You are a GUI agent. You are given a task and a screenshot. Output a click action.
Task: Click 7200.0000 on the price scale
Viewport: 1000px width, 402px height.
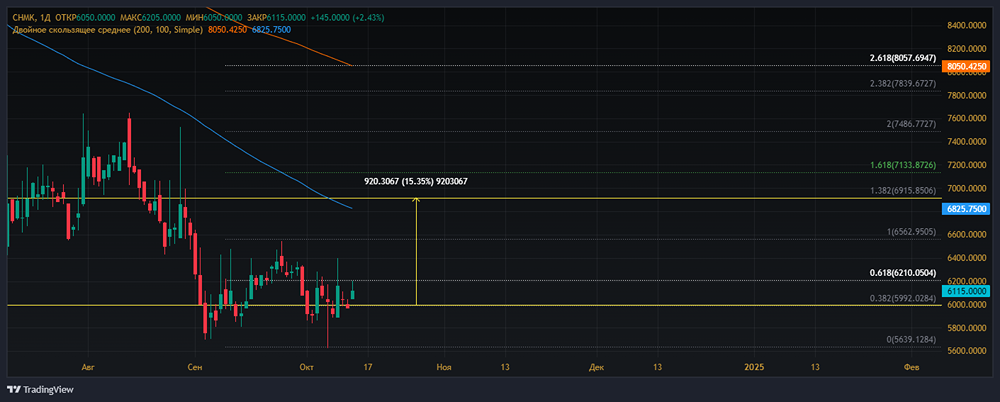tap(967, 165)
